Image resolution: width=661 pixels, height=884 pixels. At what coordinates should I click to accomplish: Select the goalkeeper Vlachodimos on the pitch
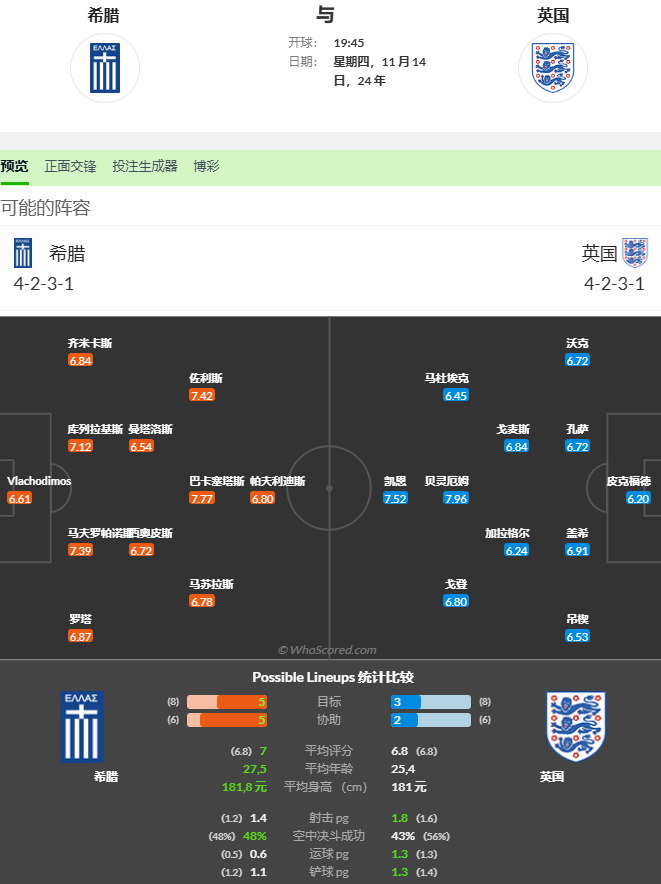pos(39,481)
